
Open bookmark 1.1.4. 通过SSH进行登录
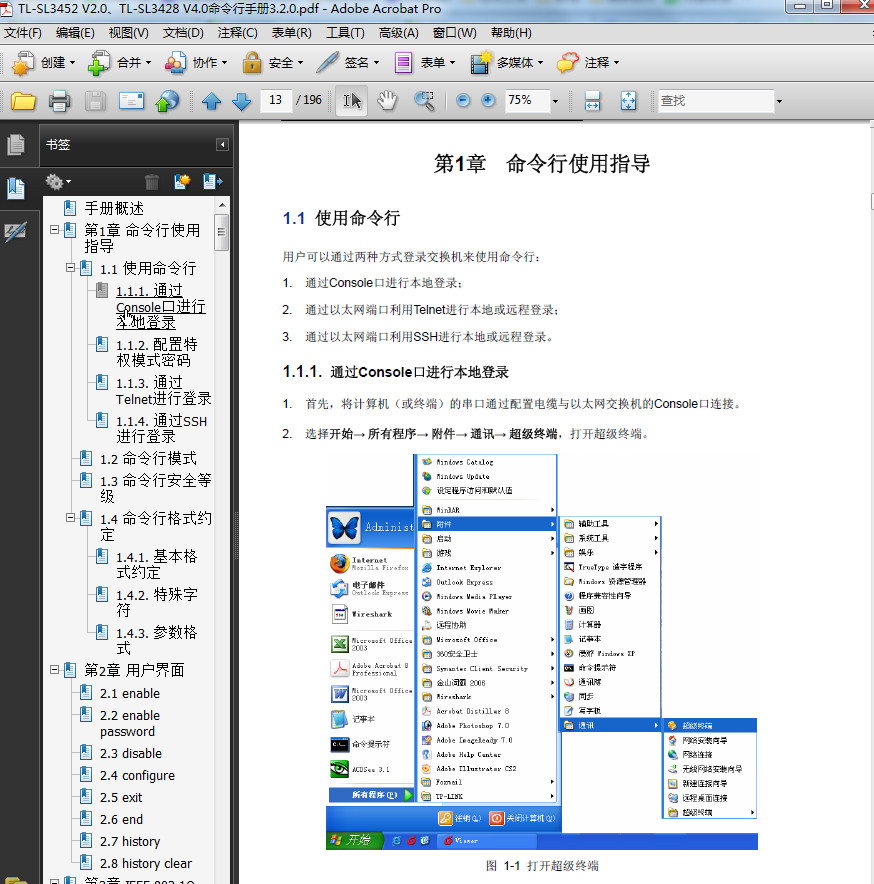161,428
